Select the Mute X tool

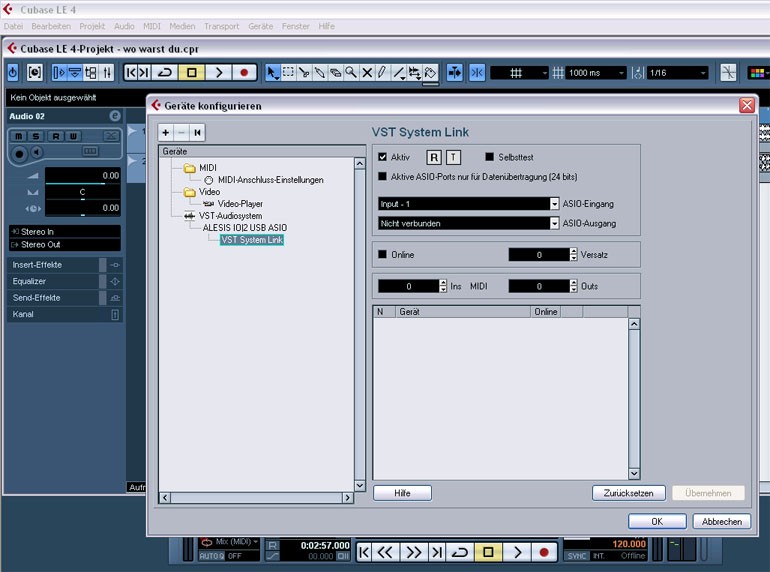click(x=367, y=73)
